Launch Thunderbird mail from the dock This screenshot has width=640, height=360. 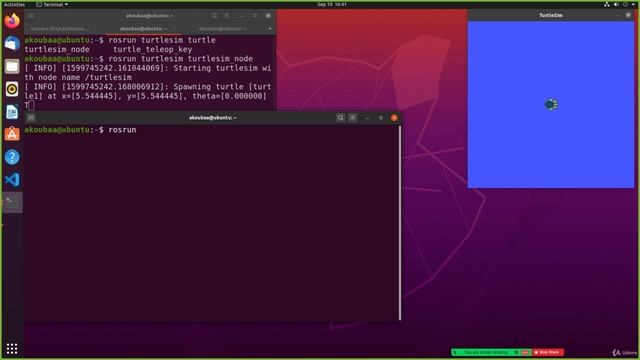[12, 43]
